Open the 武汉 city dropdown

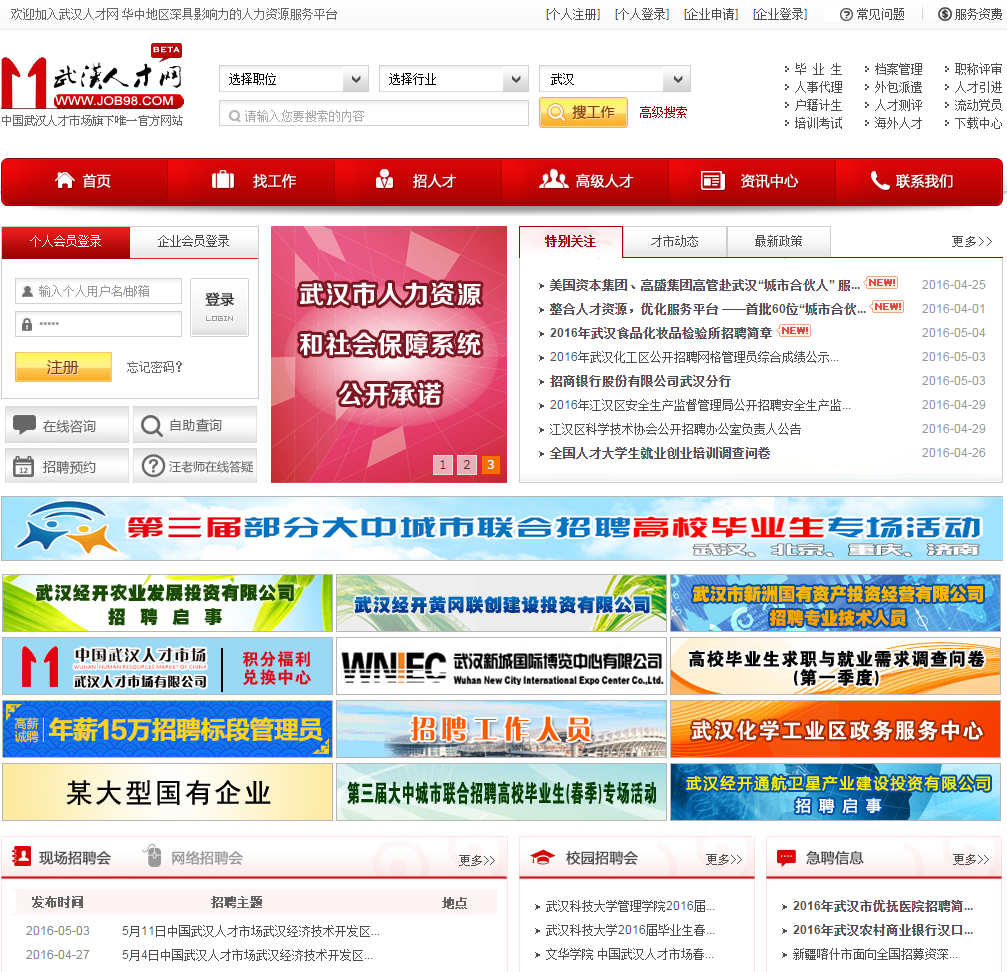point(615,79)
